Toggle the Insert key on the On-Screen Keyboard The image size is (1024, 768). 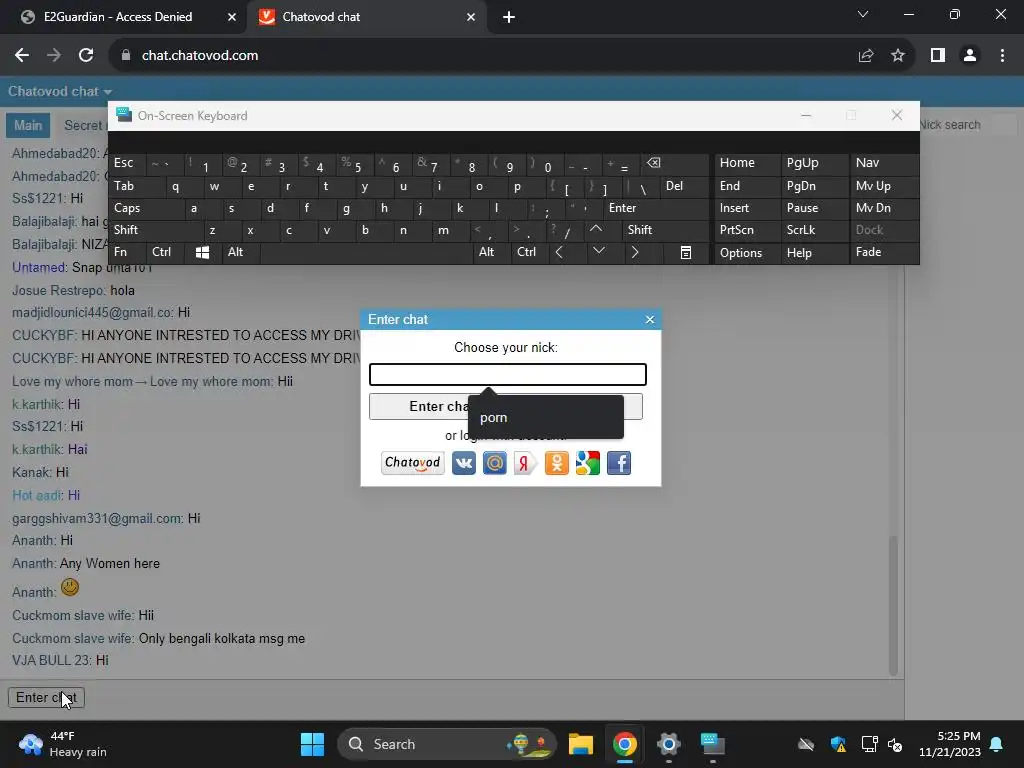click(747, 208)
